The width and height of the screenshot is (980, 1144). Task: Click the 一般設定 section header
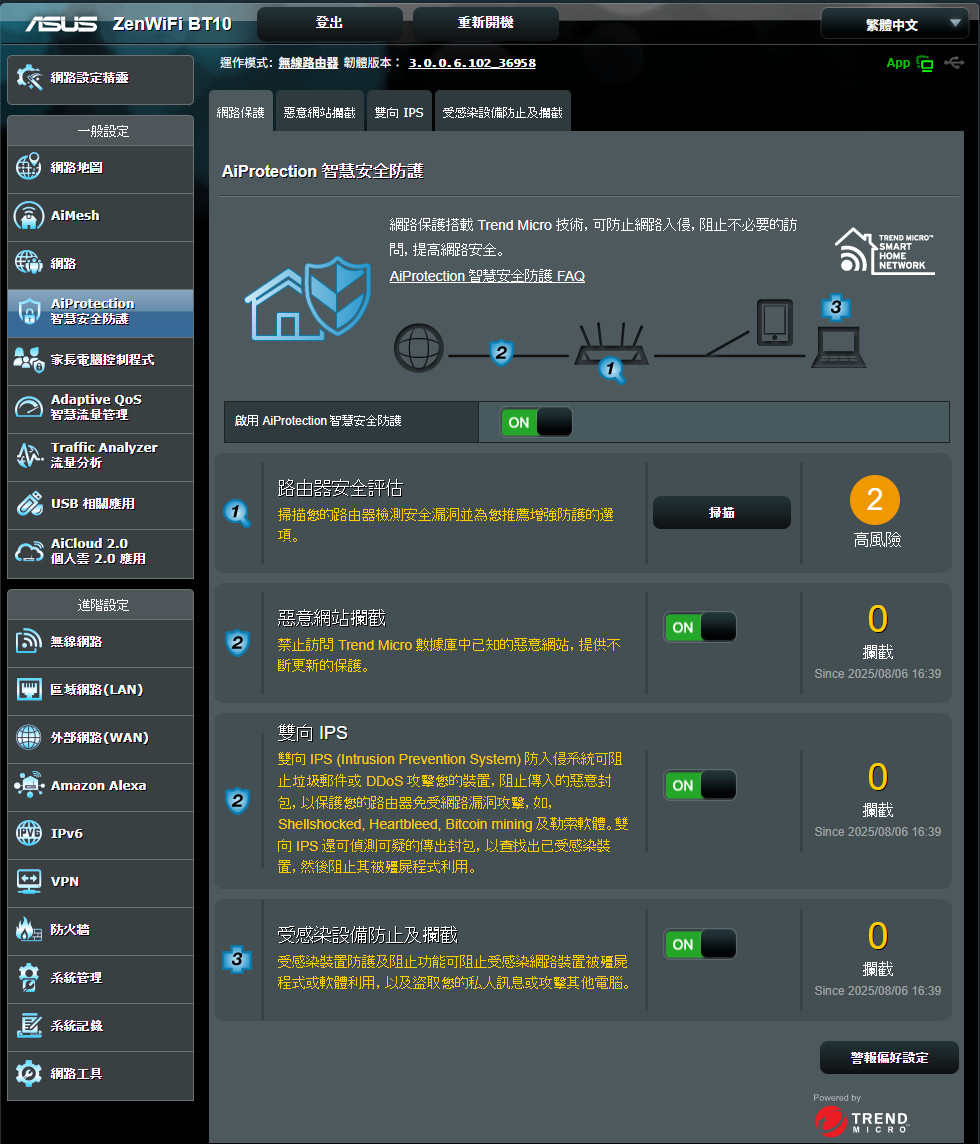click(103, 131)
